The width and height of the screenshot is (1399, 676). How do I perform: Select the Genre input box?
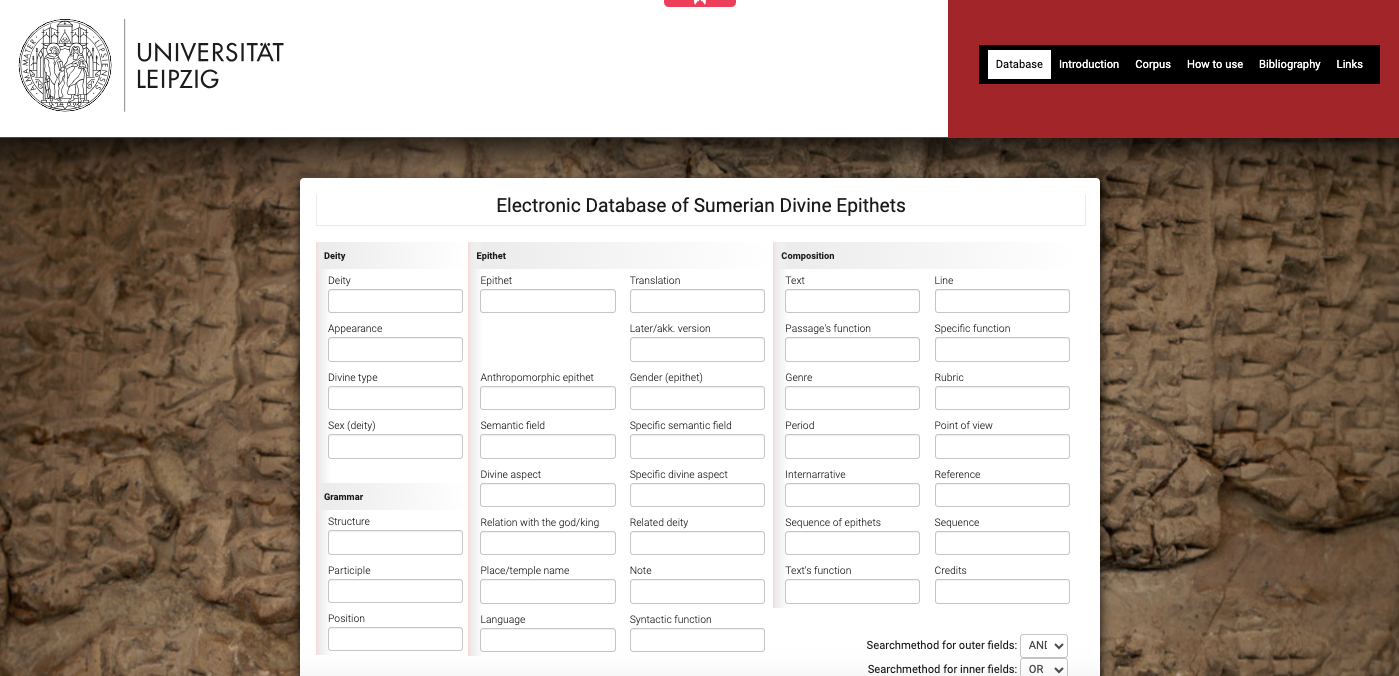pyautogui.click(x=852, y=398)
